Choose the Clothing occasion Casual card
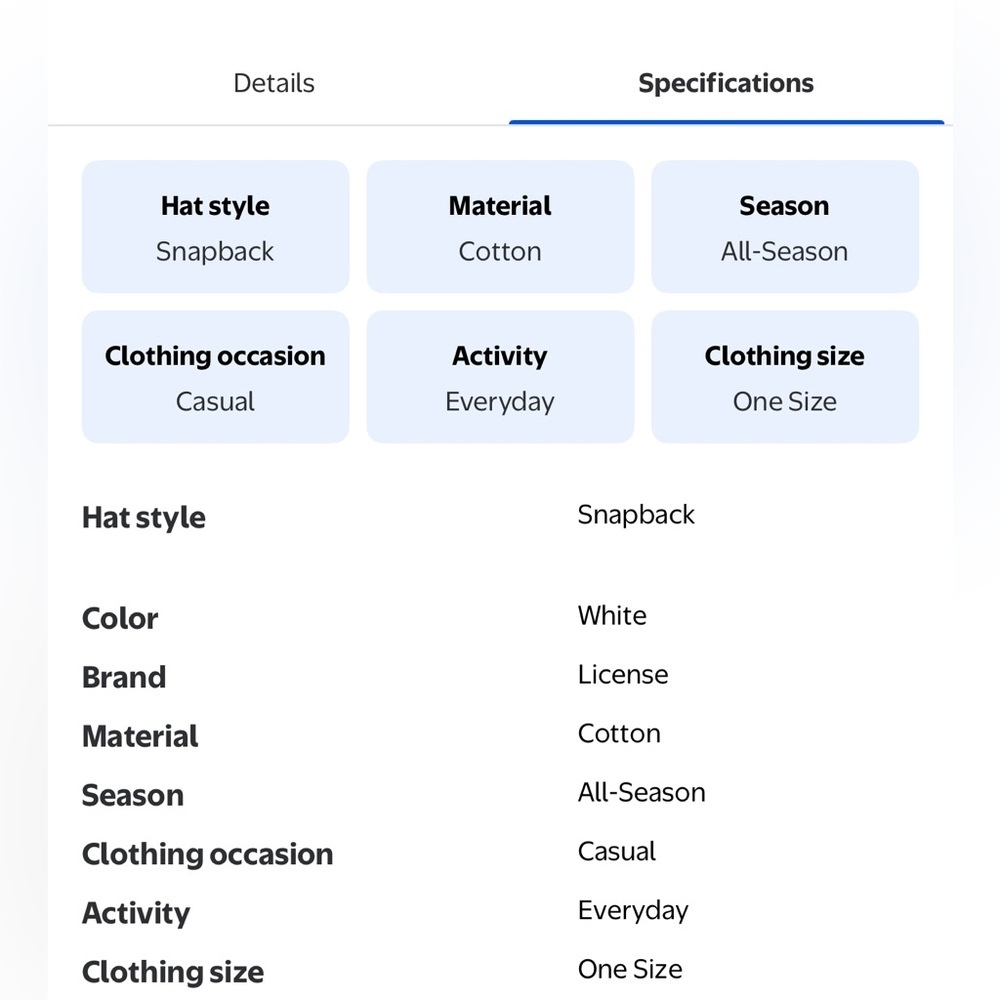This screenshot has height=1000, width=1000. pos(216,377)
